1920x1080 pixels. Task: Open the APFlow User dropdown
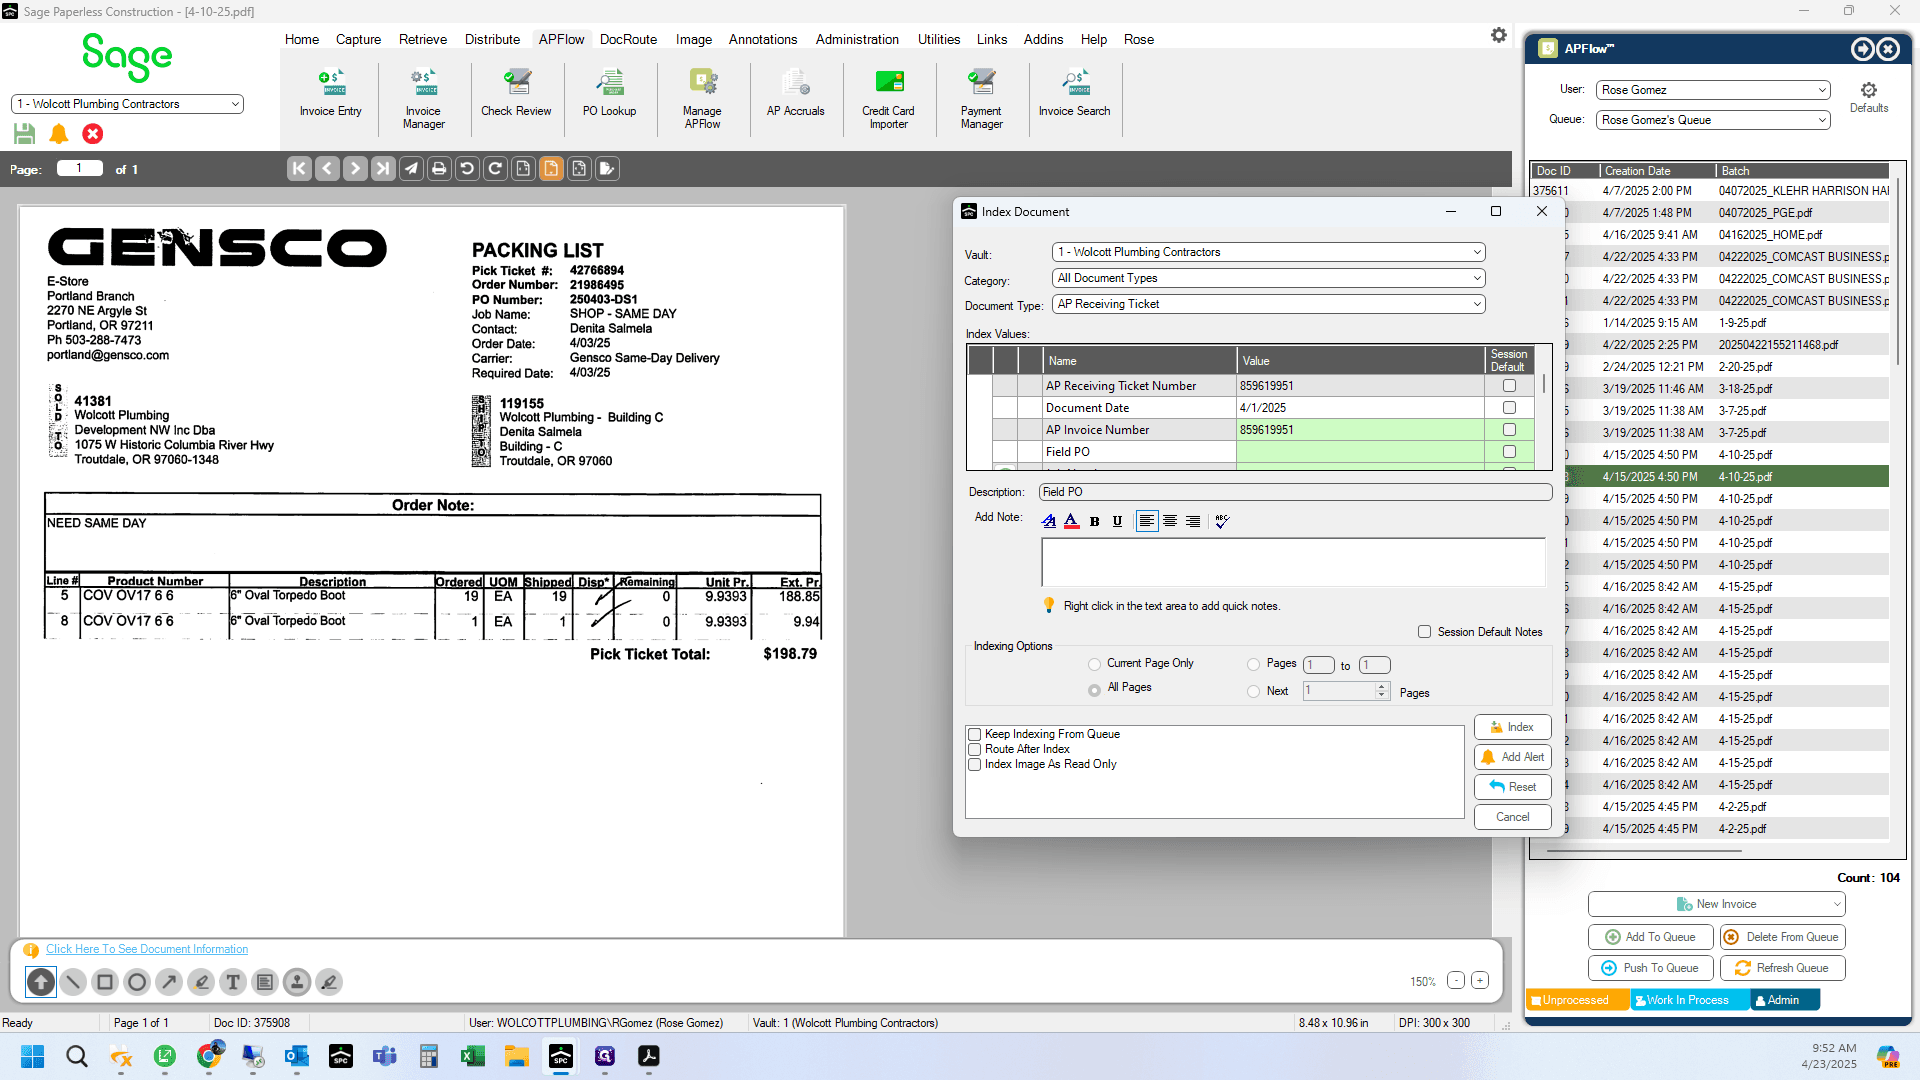click(x=1822, y=90)
